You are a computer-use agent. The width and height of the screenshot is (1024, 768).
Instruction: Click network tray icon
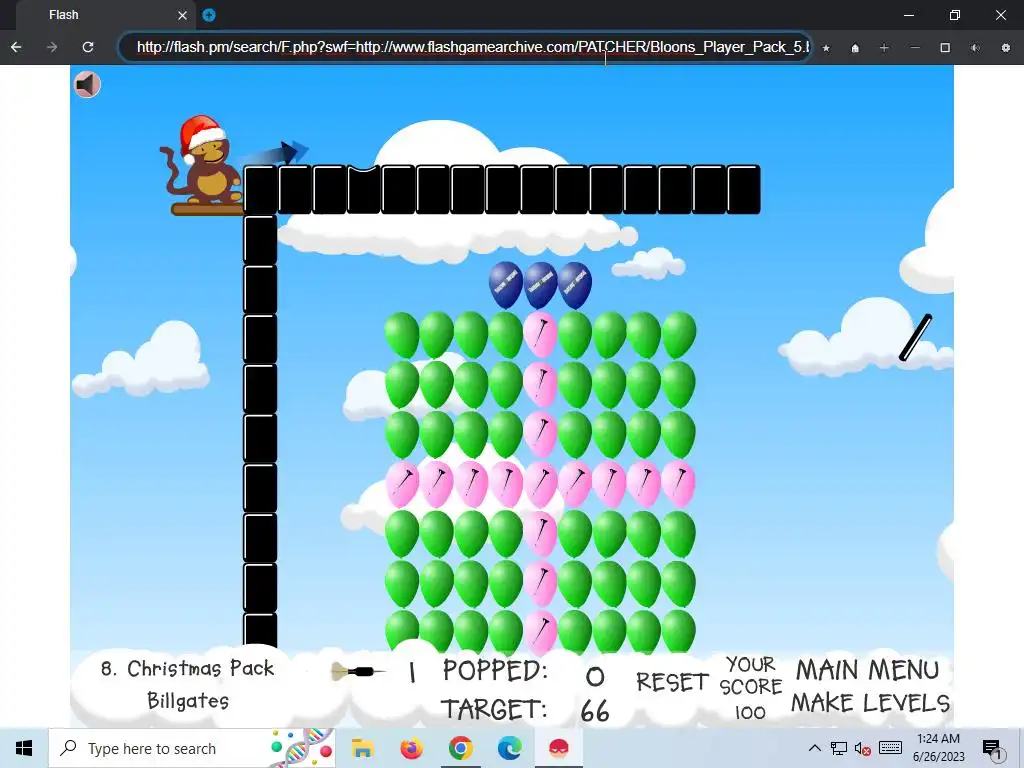tap(839, 748)
